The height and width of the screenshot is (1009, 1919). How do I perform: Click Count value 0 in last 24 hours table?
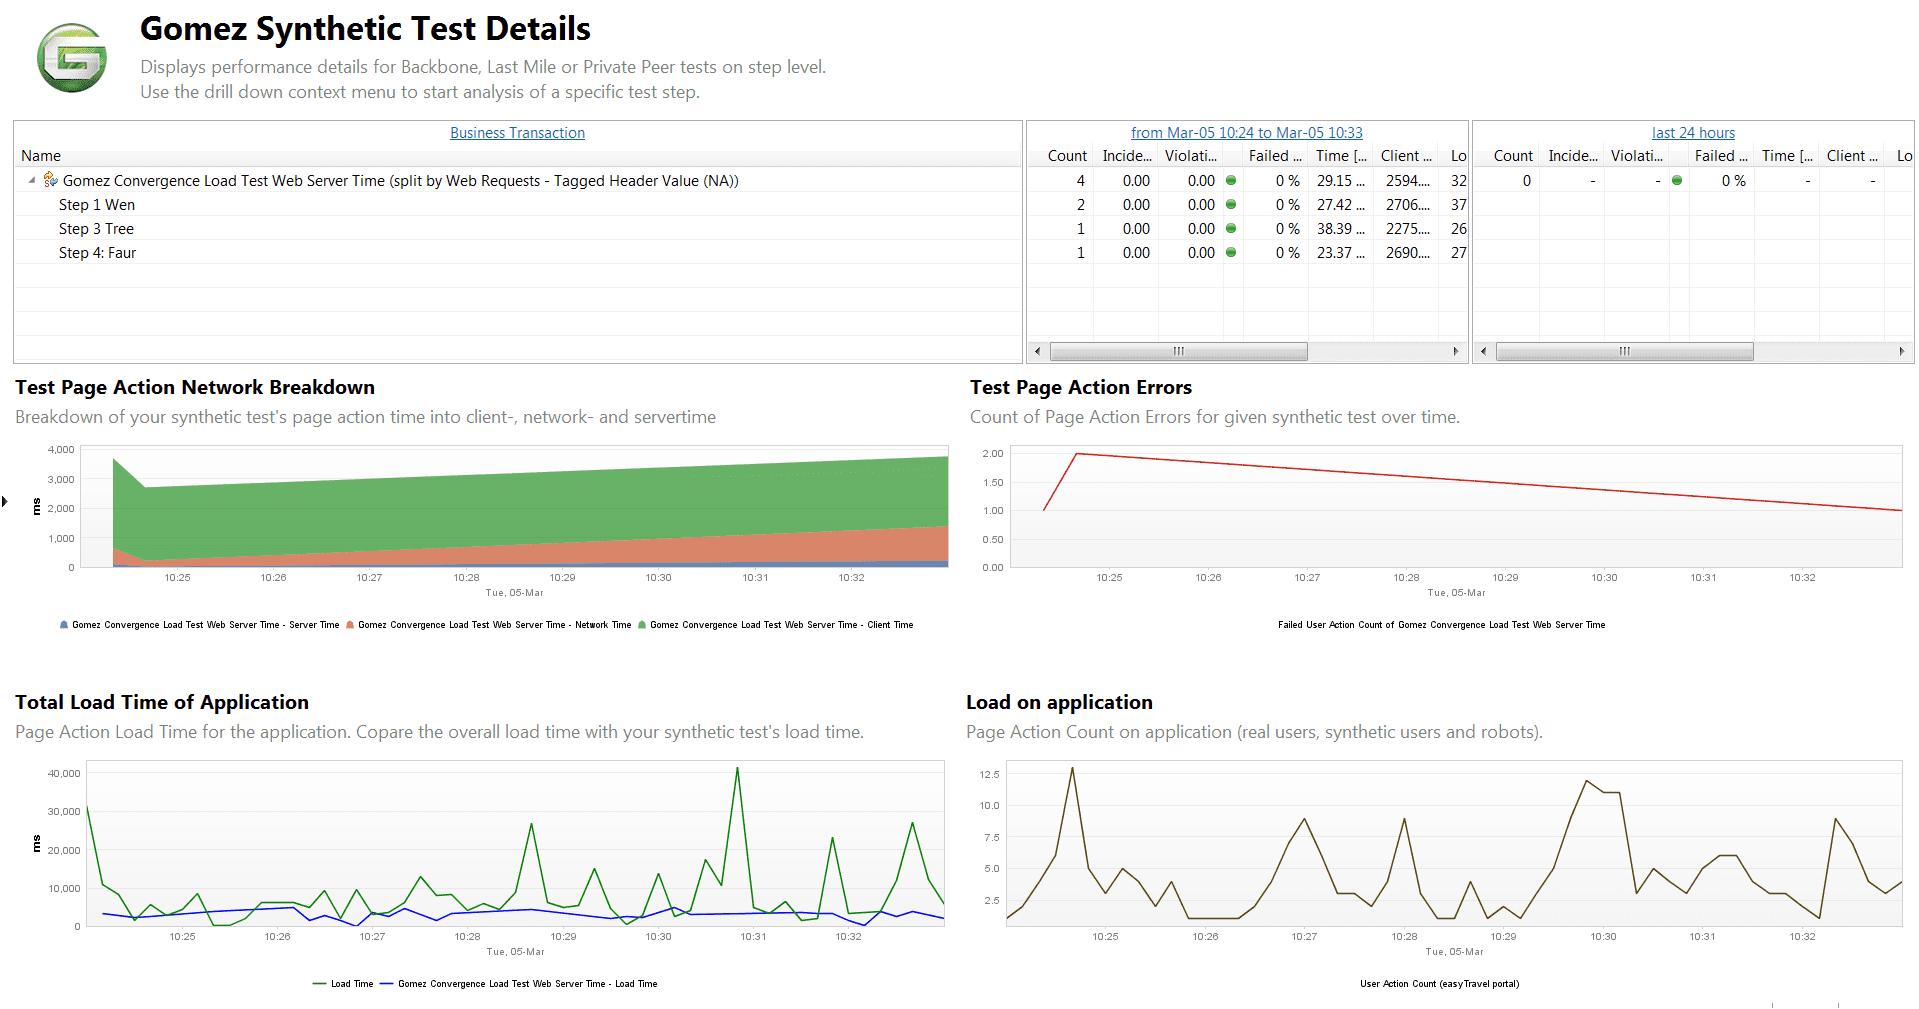point(1526,180)
